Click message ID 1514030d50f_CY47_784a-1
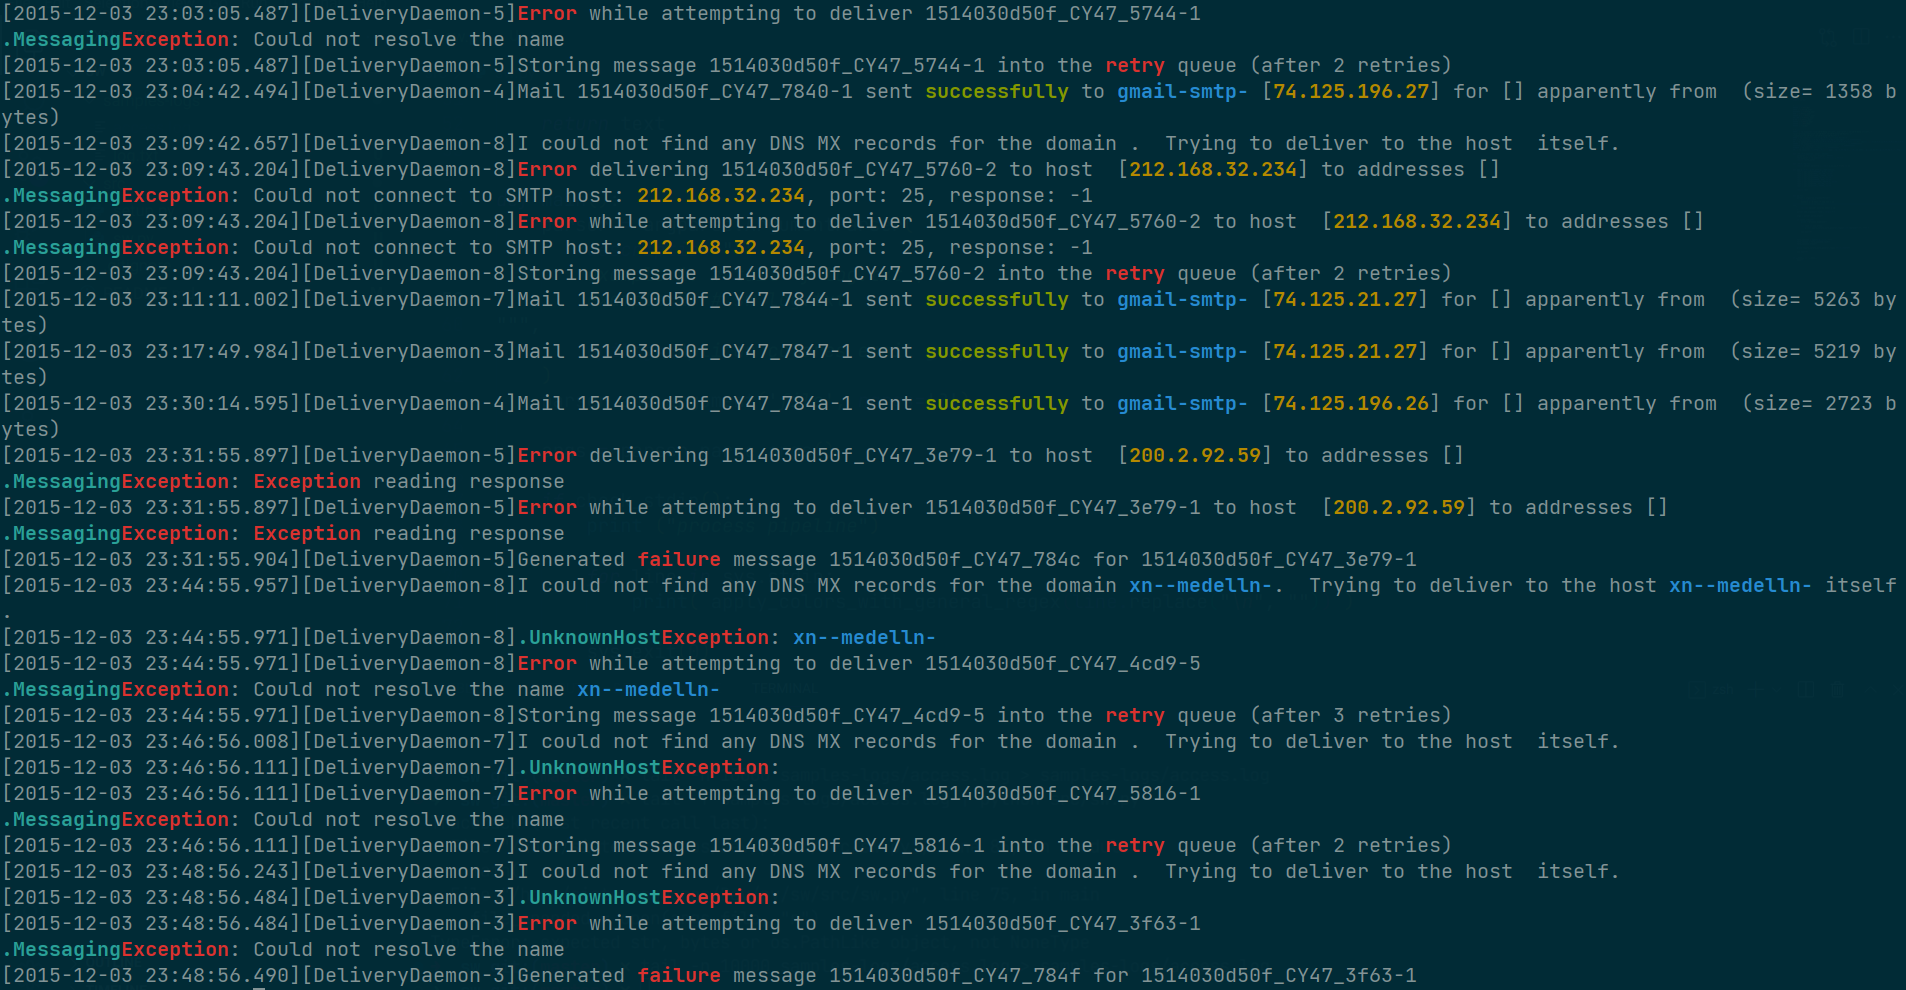Viewport: 1906px width, 990px height. [x=715, y=403]
